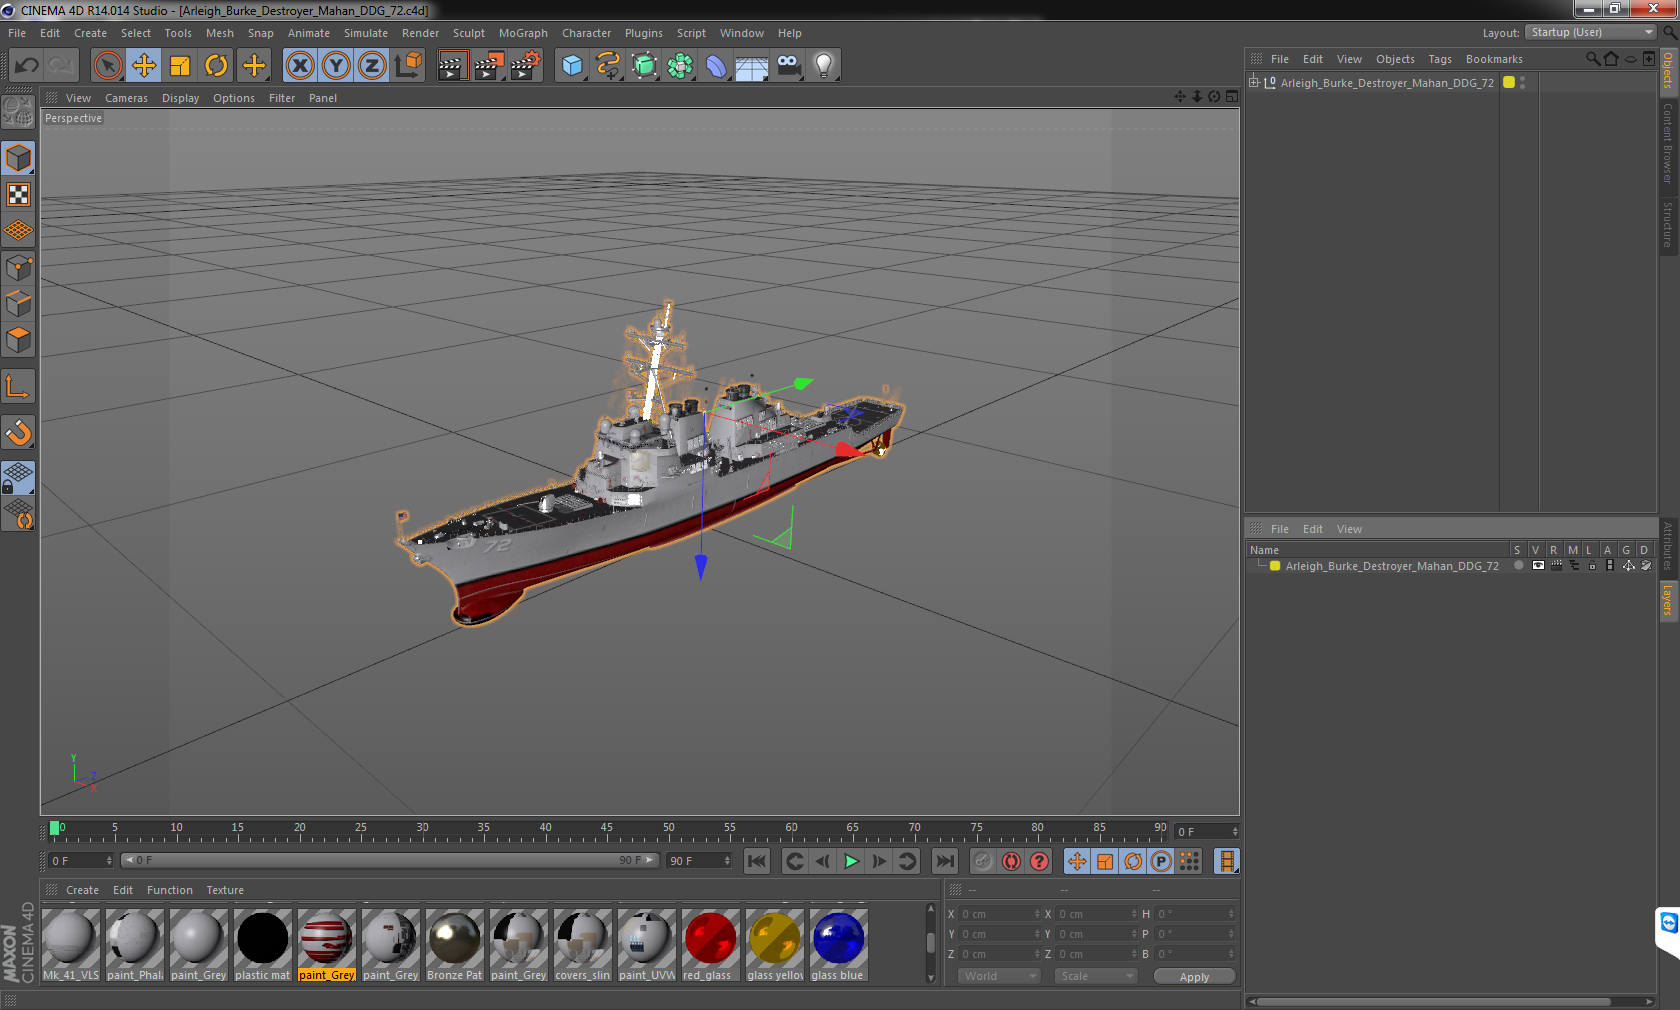Click Bookmarks menu in Object Manager

click(x=1494, y=59)
